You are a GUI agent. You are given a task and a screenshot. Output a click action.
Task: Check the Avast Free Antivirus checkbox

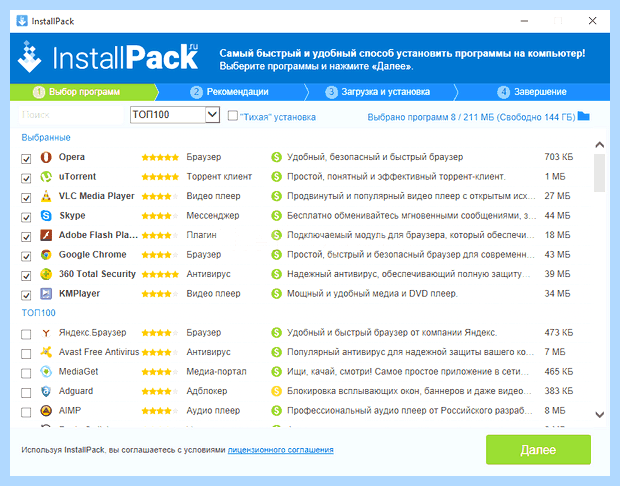26,354
